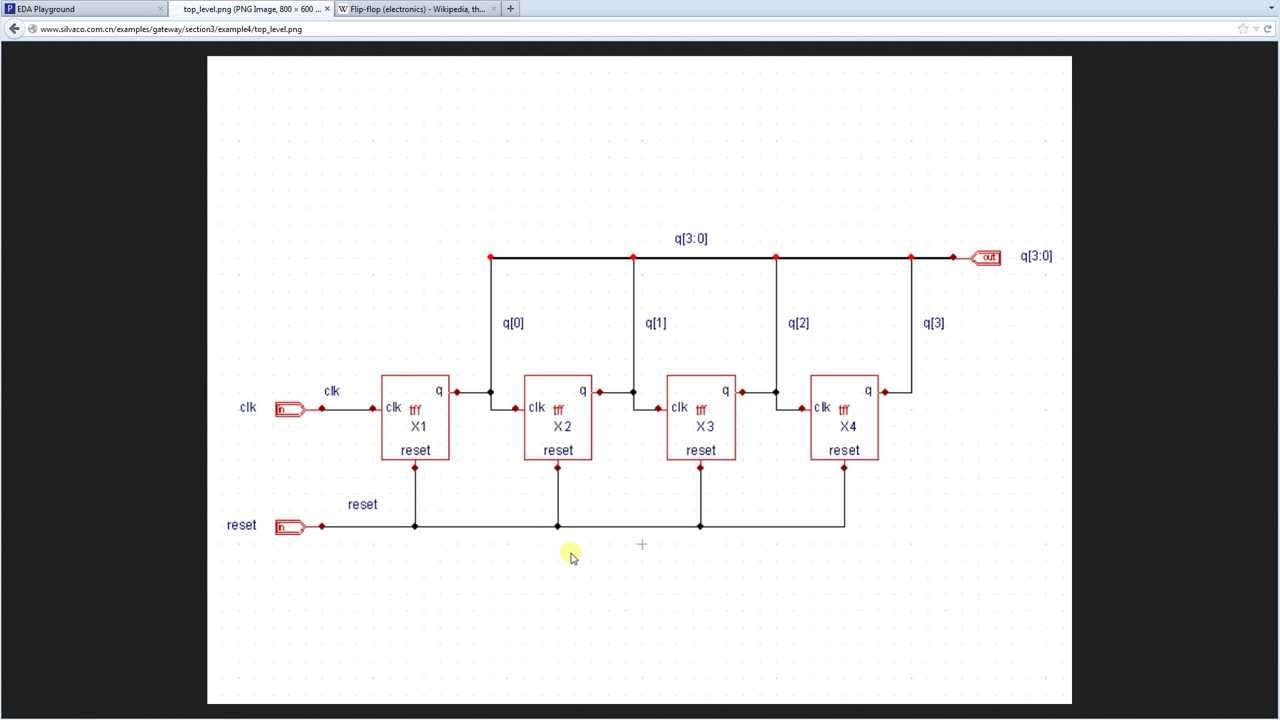The image size is (1280, 720).
Task: Click the q[3:0] output port symbol
Action: pyautogui.click(x=986, y=258)
